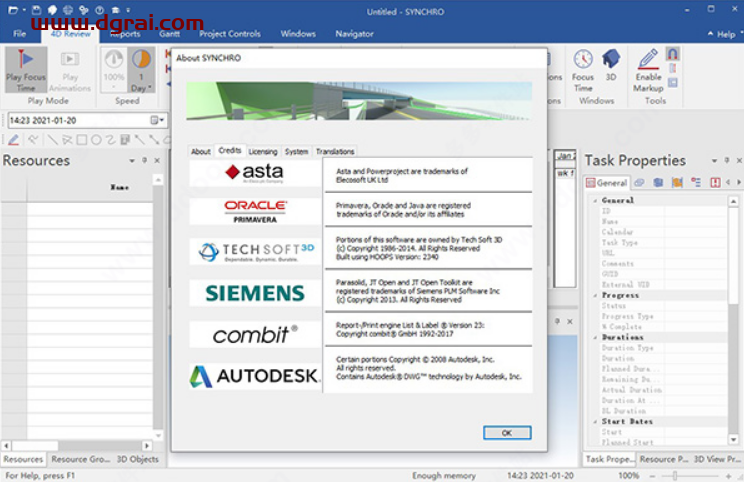Open the Project Controls ribbon tab
The height and width of the screenshot is (482, 744).
click(229, 33)
